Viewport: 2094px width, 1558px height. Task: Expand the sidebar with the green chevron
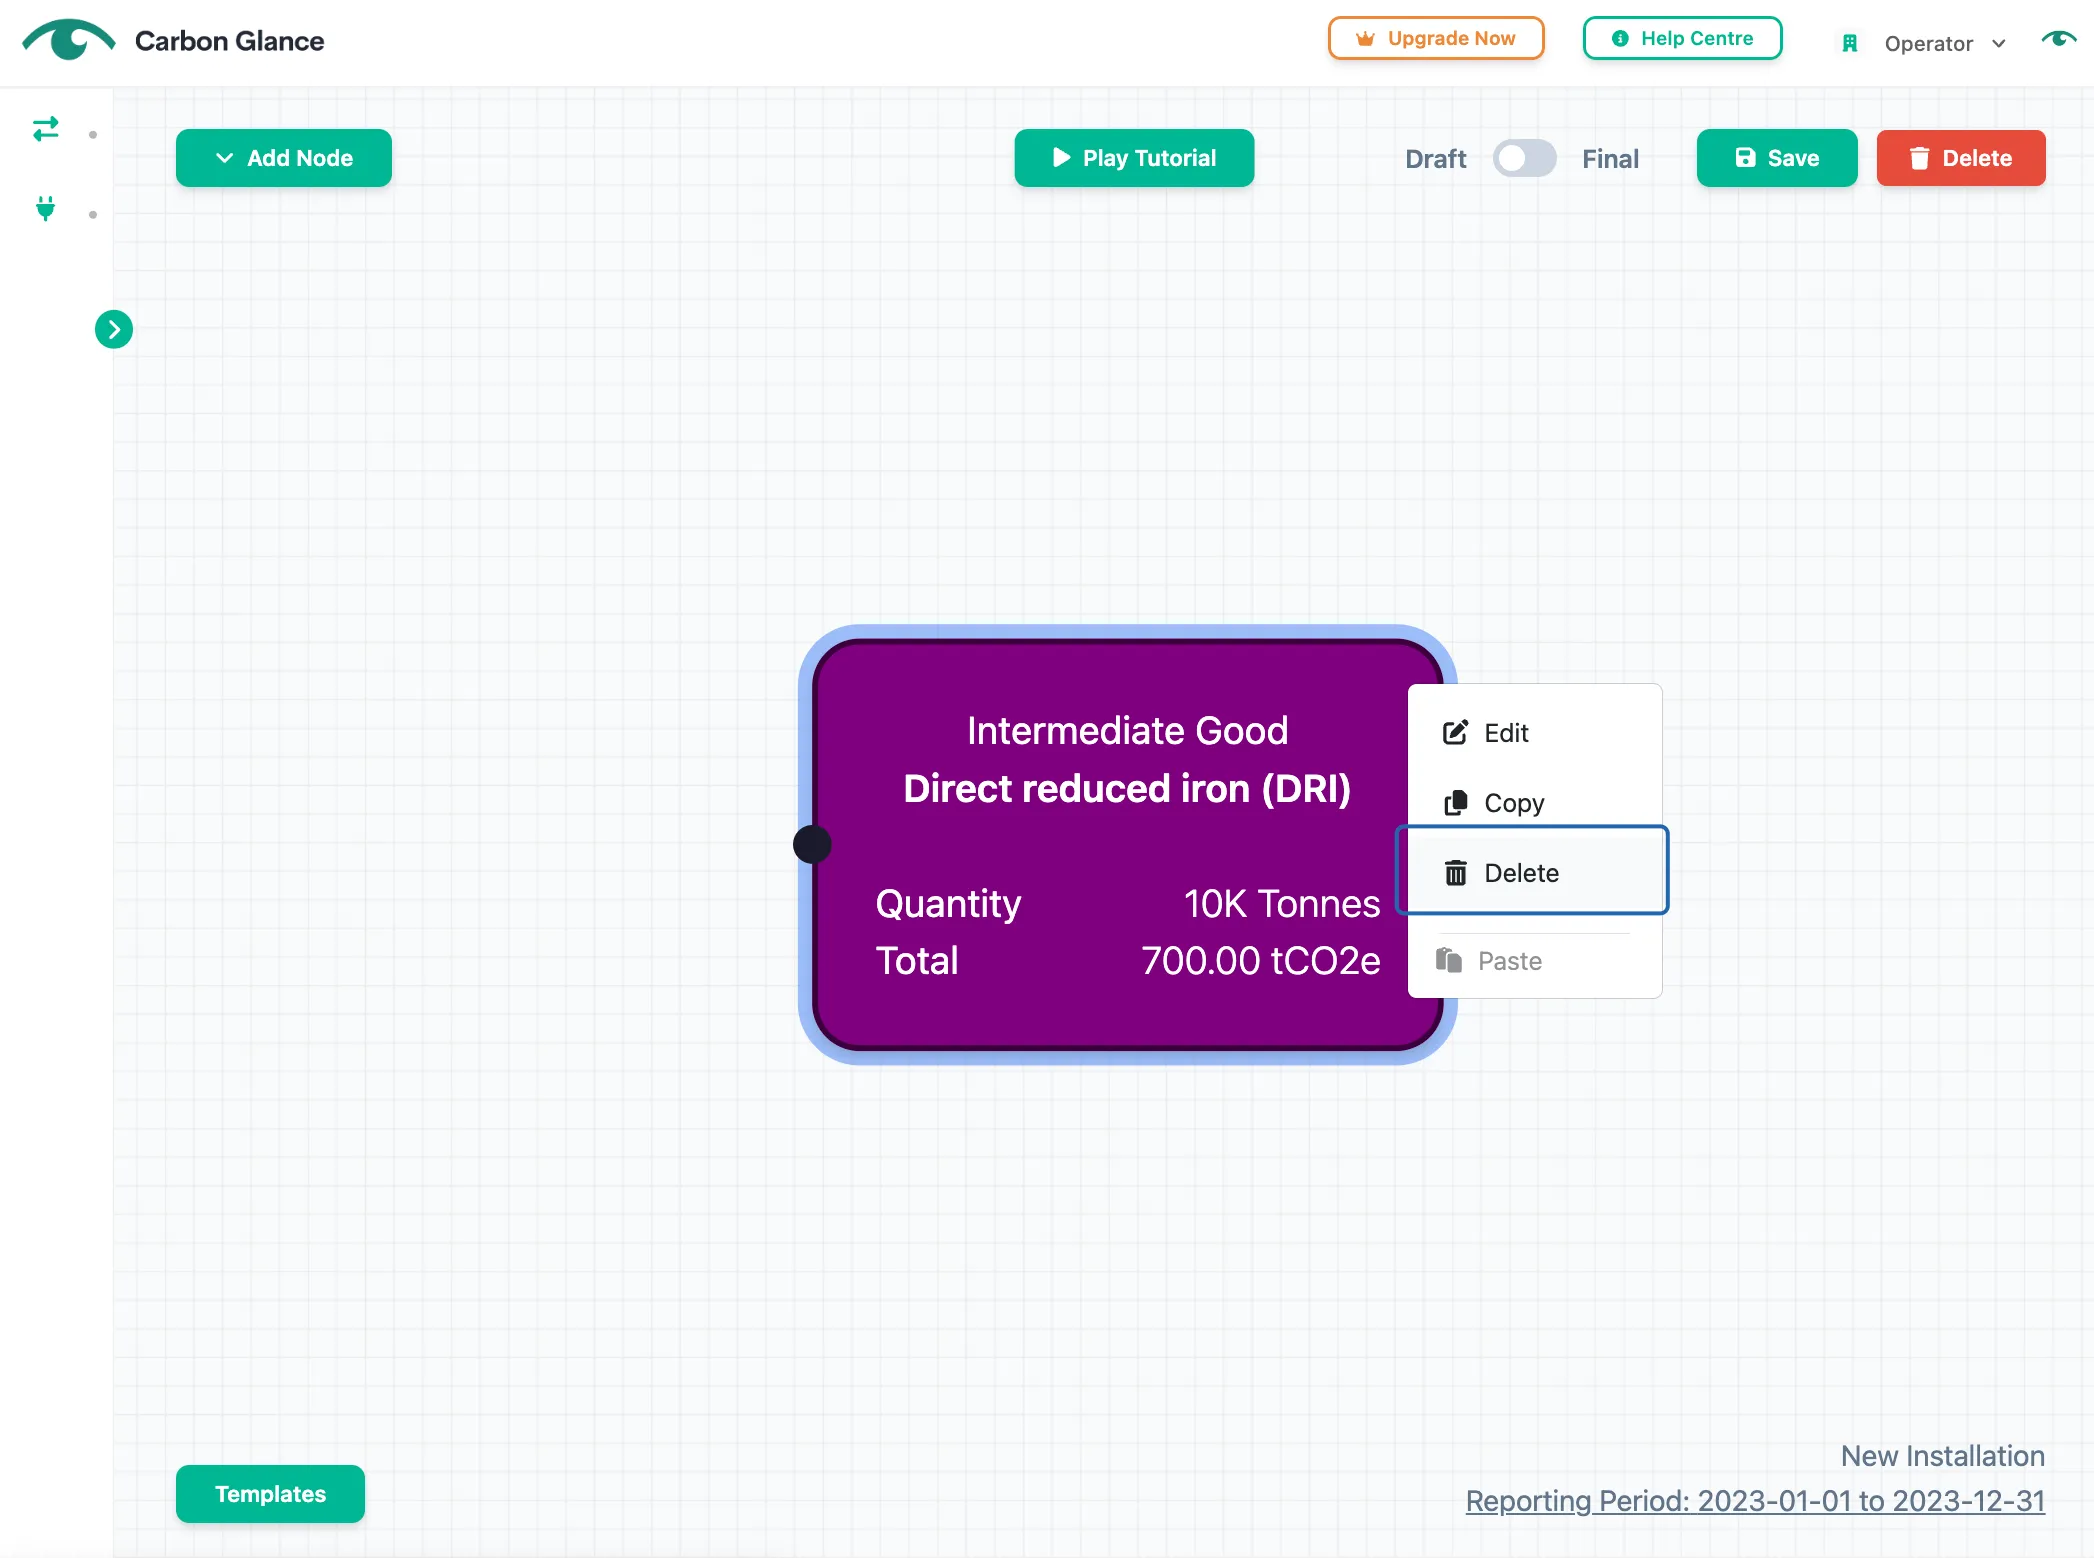pos(114,329)
